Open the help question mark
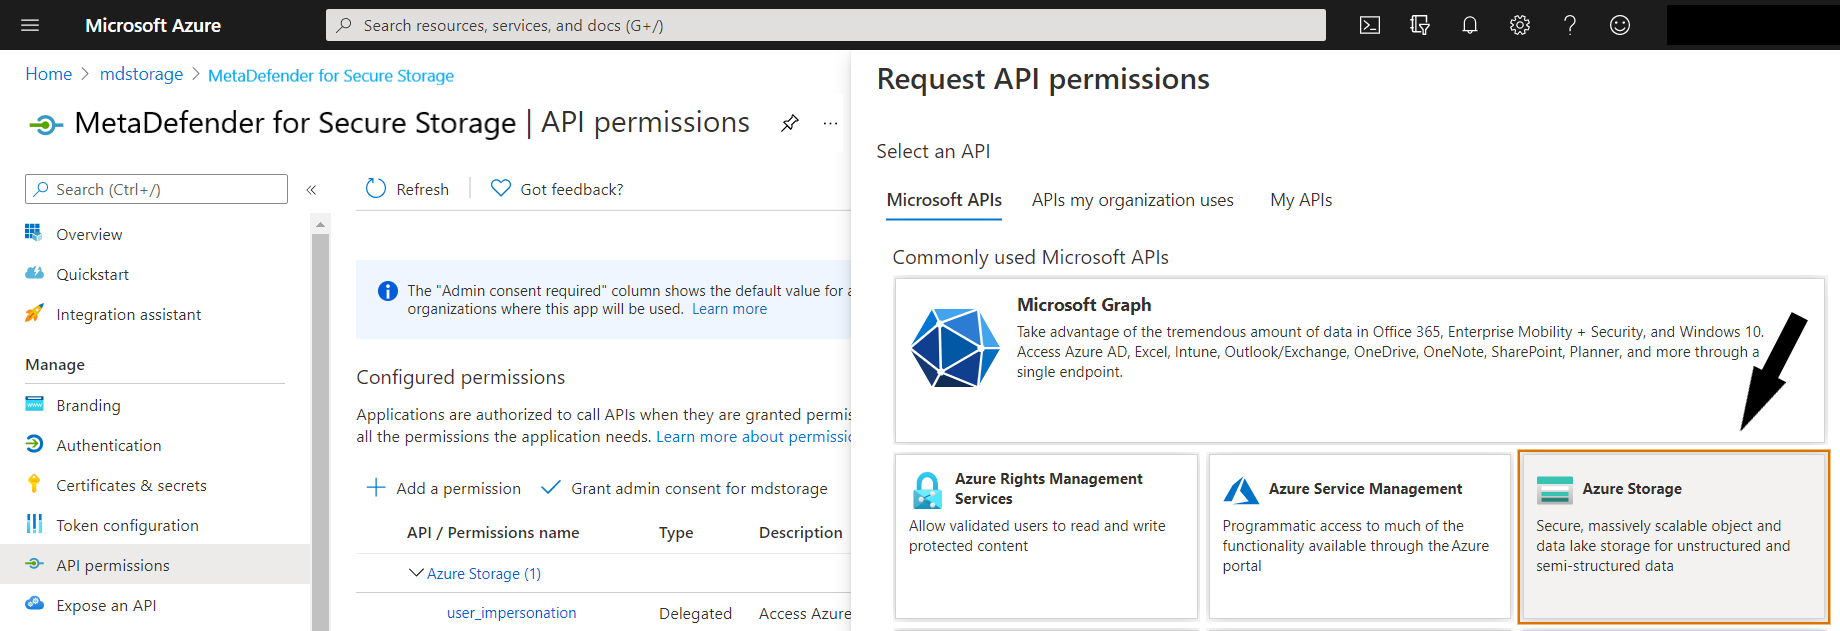 [x=1570, y=25]
